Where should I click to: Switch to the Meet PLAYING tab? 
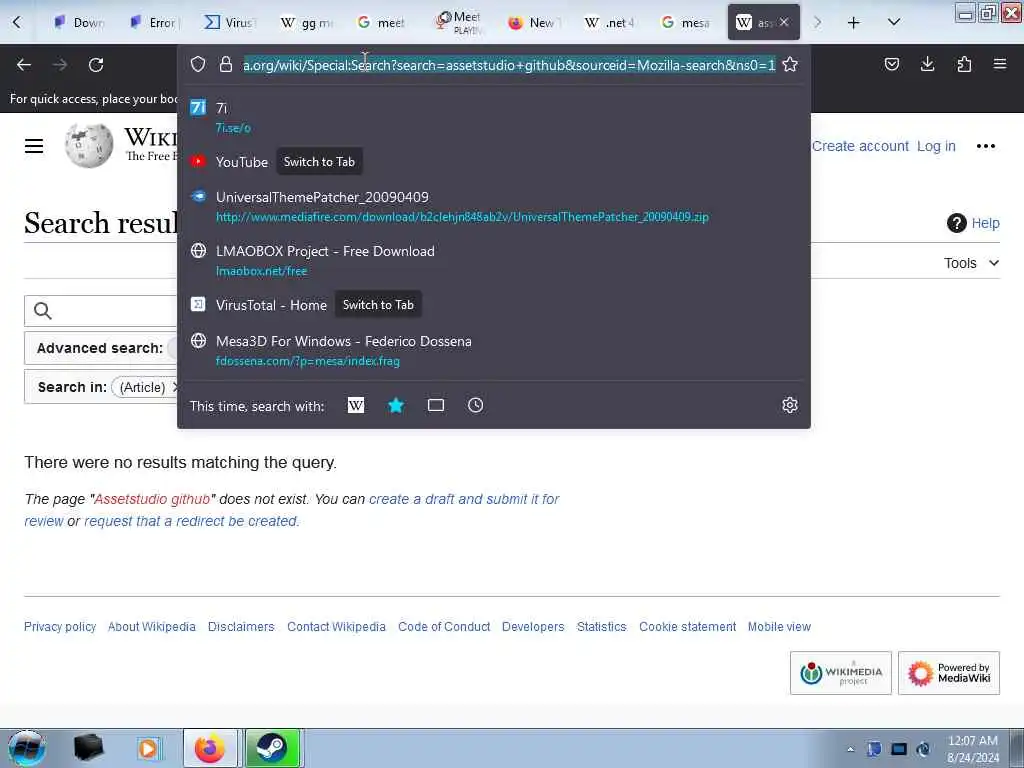point(458,23)
